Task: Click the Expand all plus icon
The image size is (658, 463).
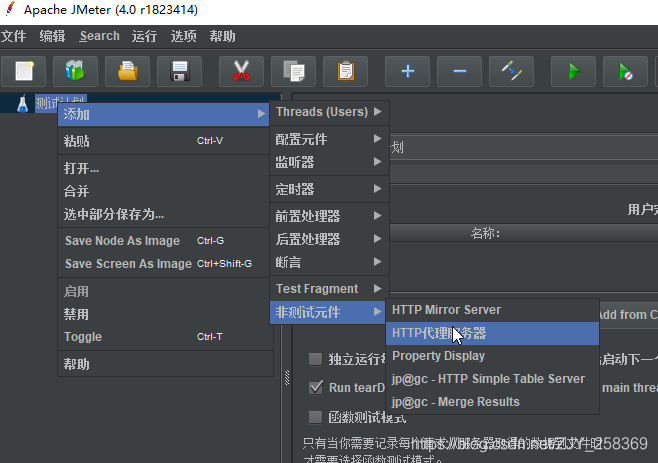Action: pos(407,71)
